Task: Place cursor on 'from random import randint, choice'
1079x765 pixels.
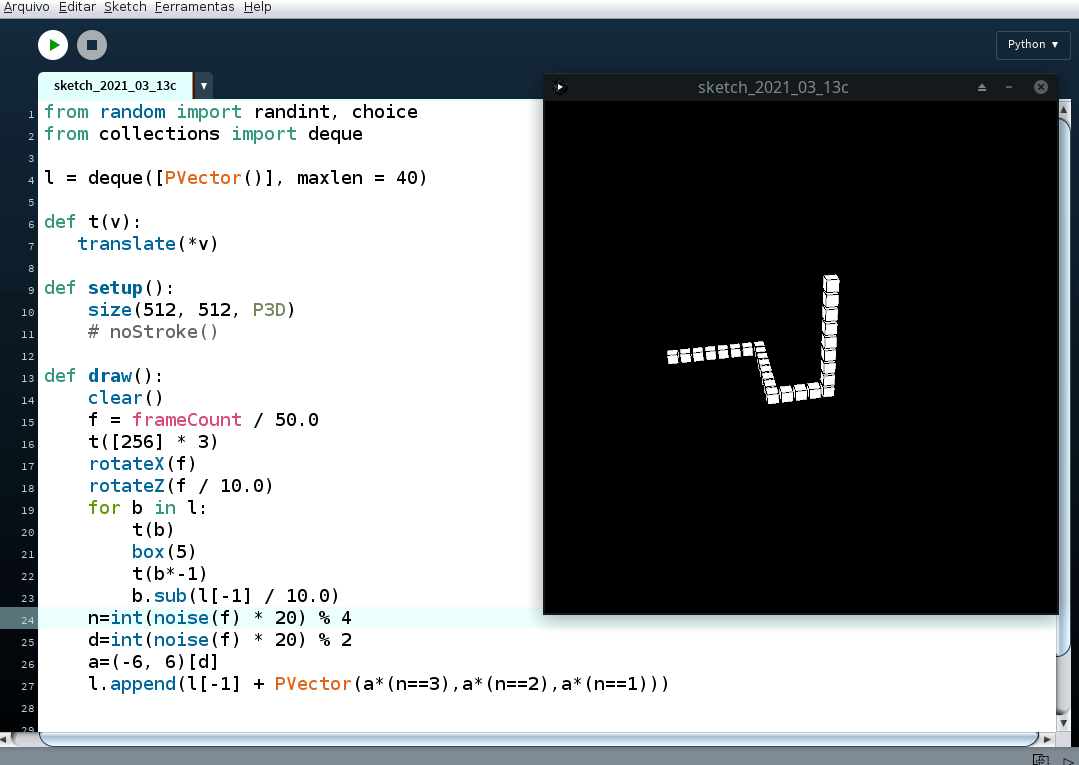Action: pos(231,111)
